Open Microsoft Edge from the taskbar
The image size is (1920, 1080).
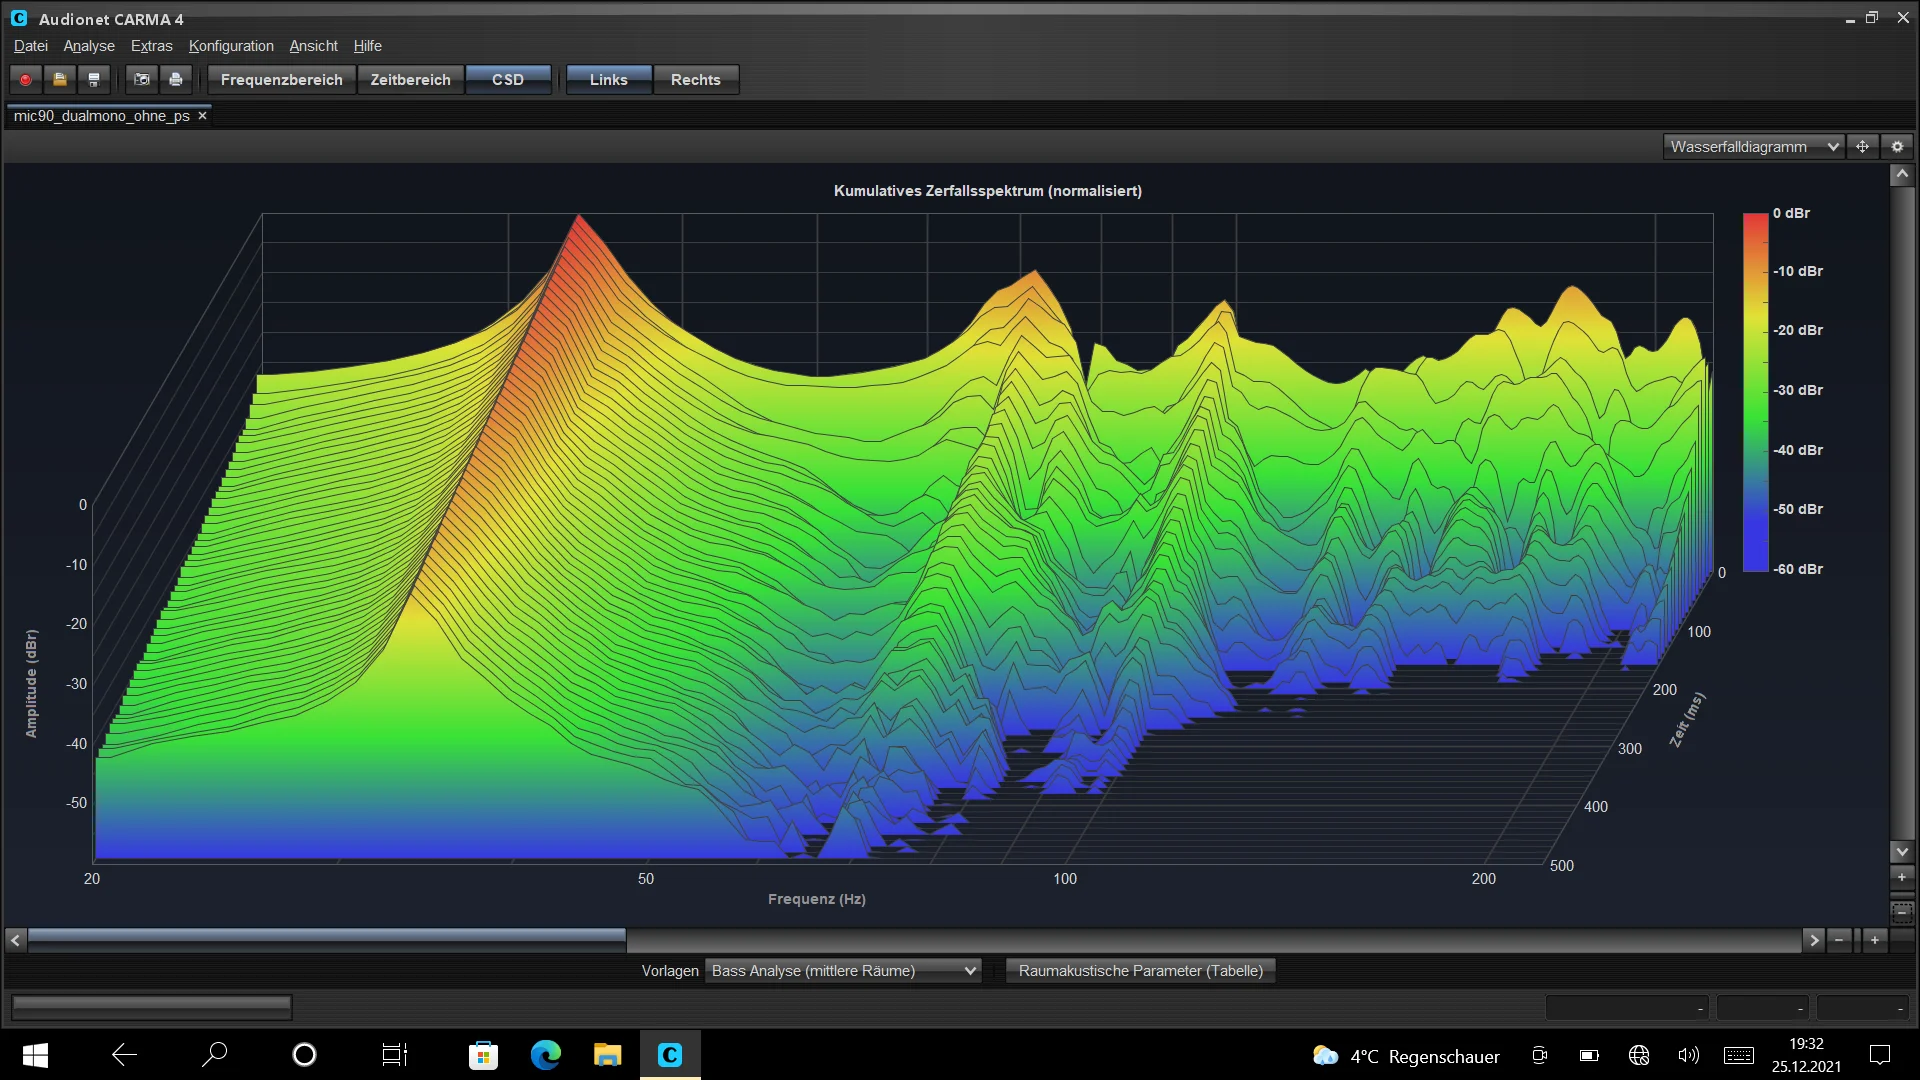[x=546, y=1055]
